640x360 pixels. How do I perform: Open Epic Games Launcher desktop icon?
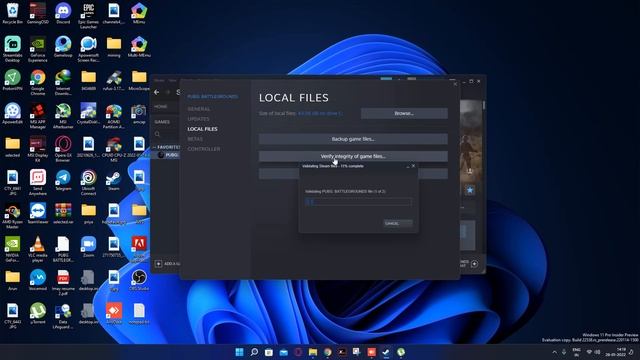[x=89, y=16]
